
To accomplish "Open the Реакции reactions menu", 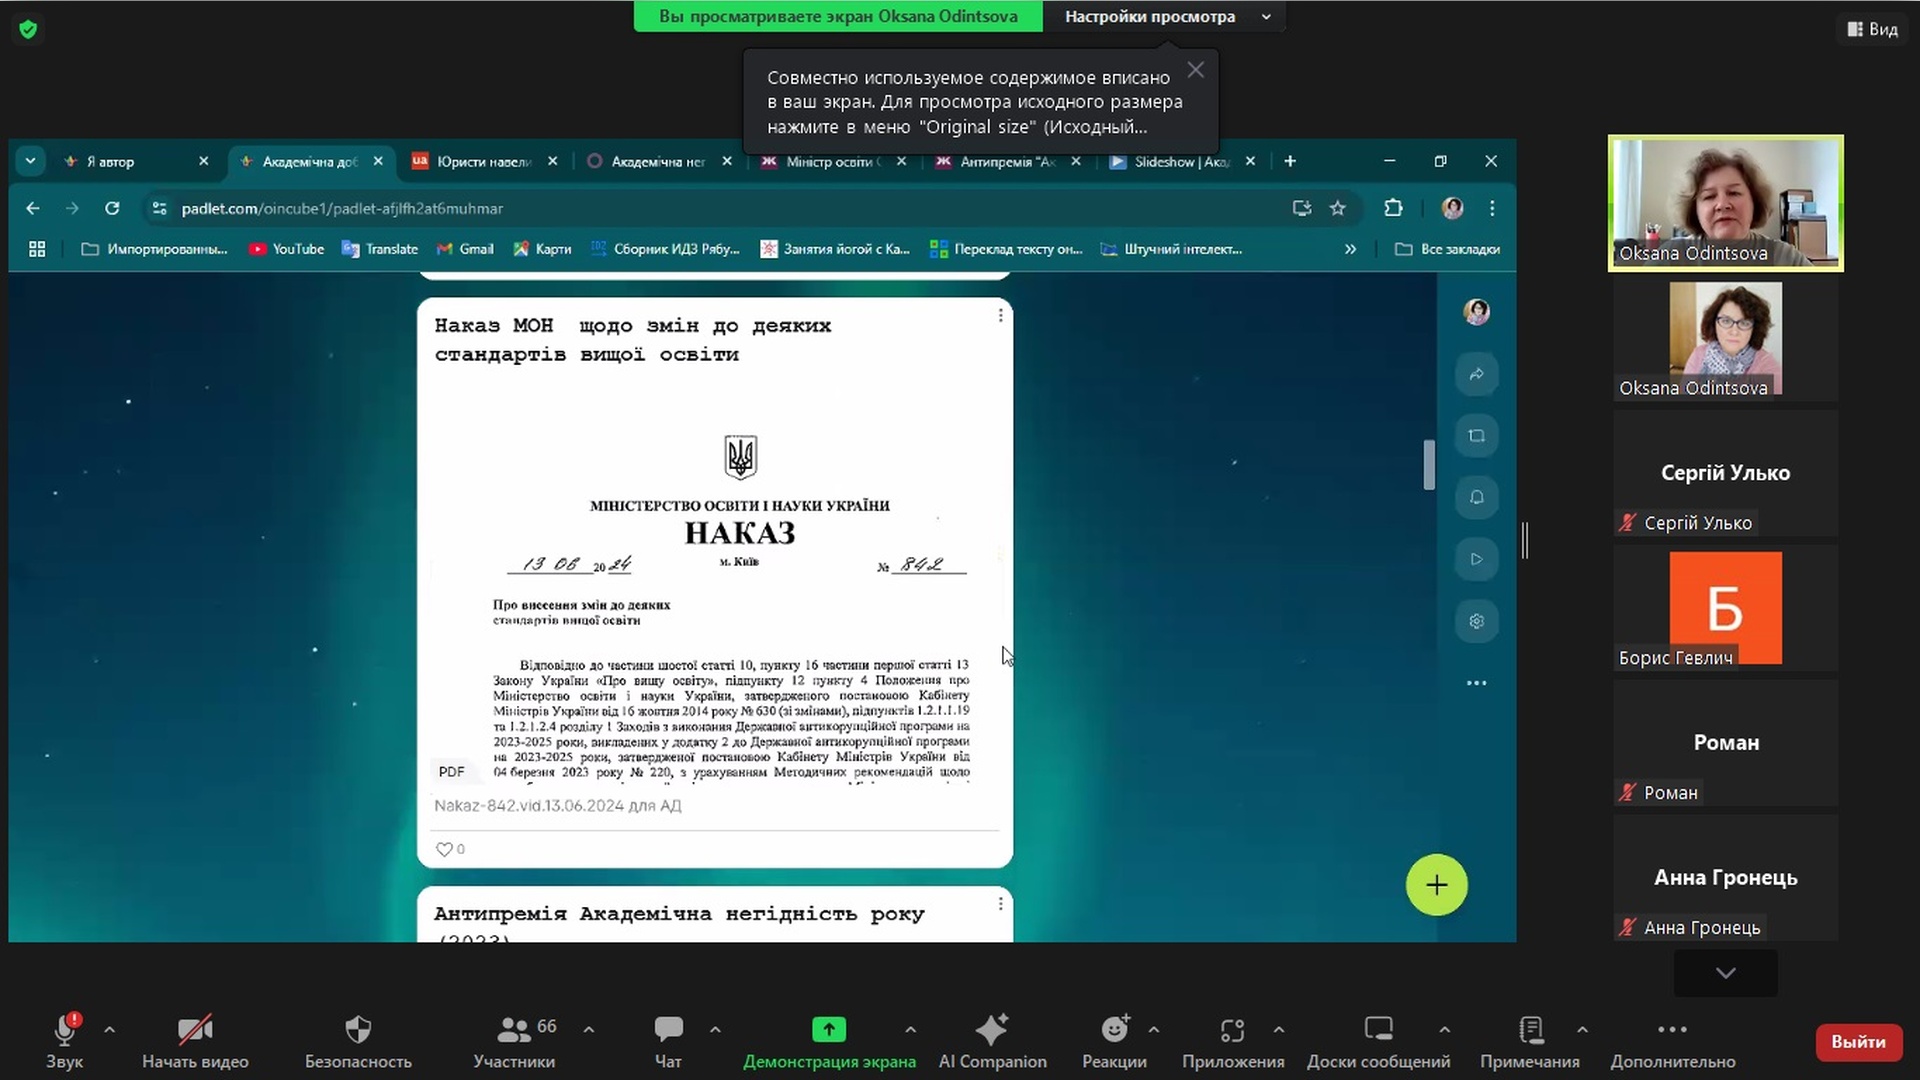I will point(1114,1040).
